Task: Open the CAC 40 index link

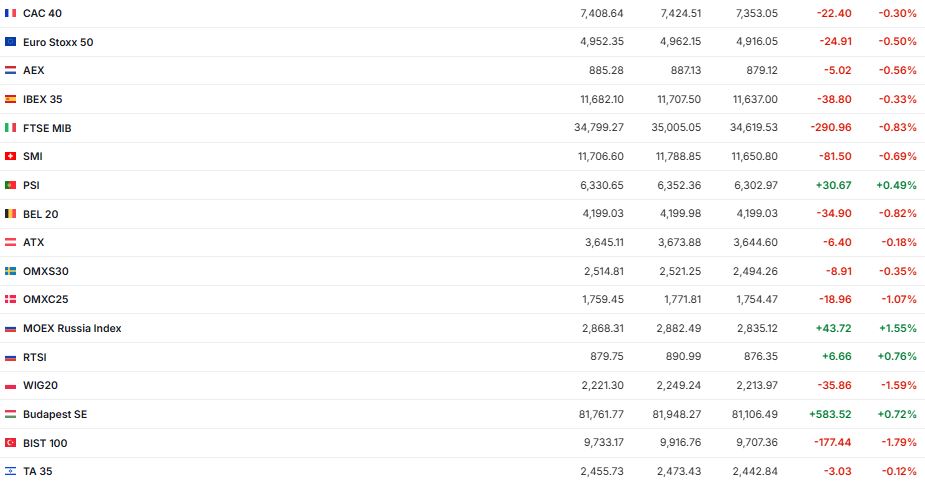Action: (x=43, y=13)
